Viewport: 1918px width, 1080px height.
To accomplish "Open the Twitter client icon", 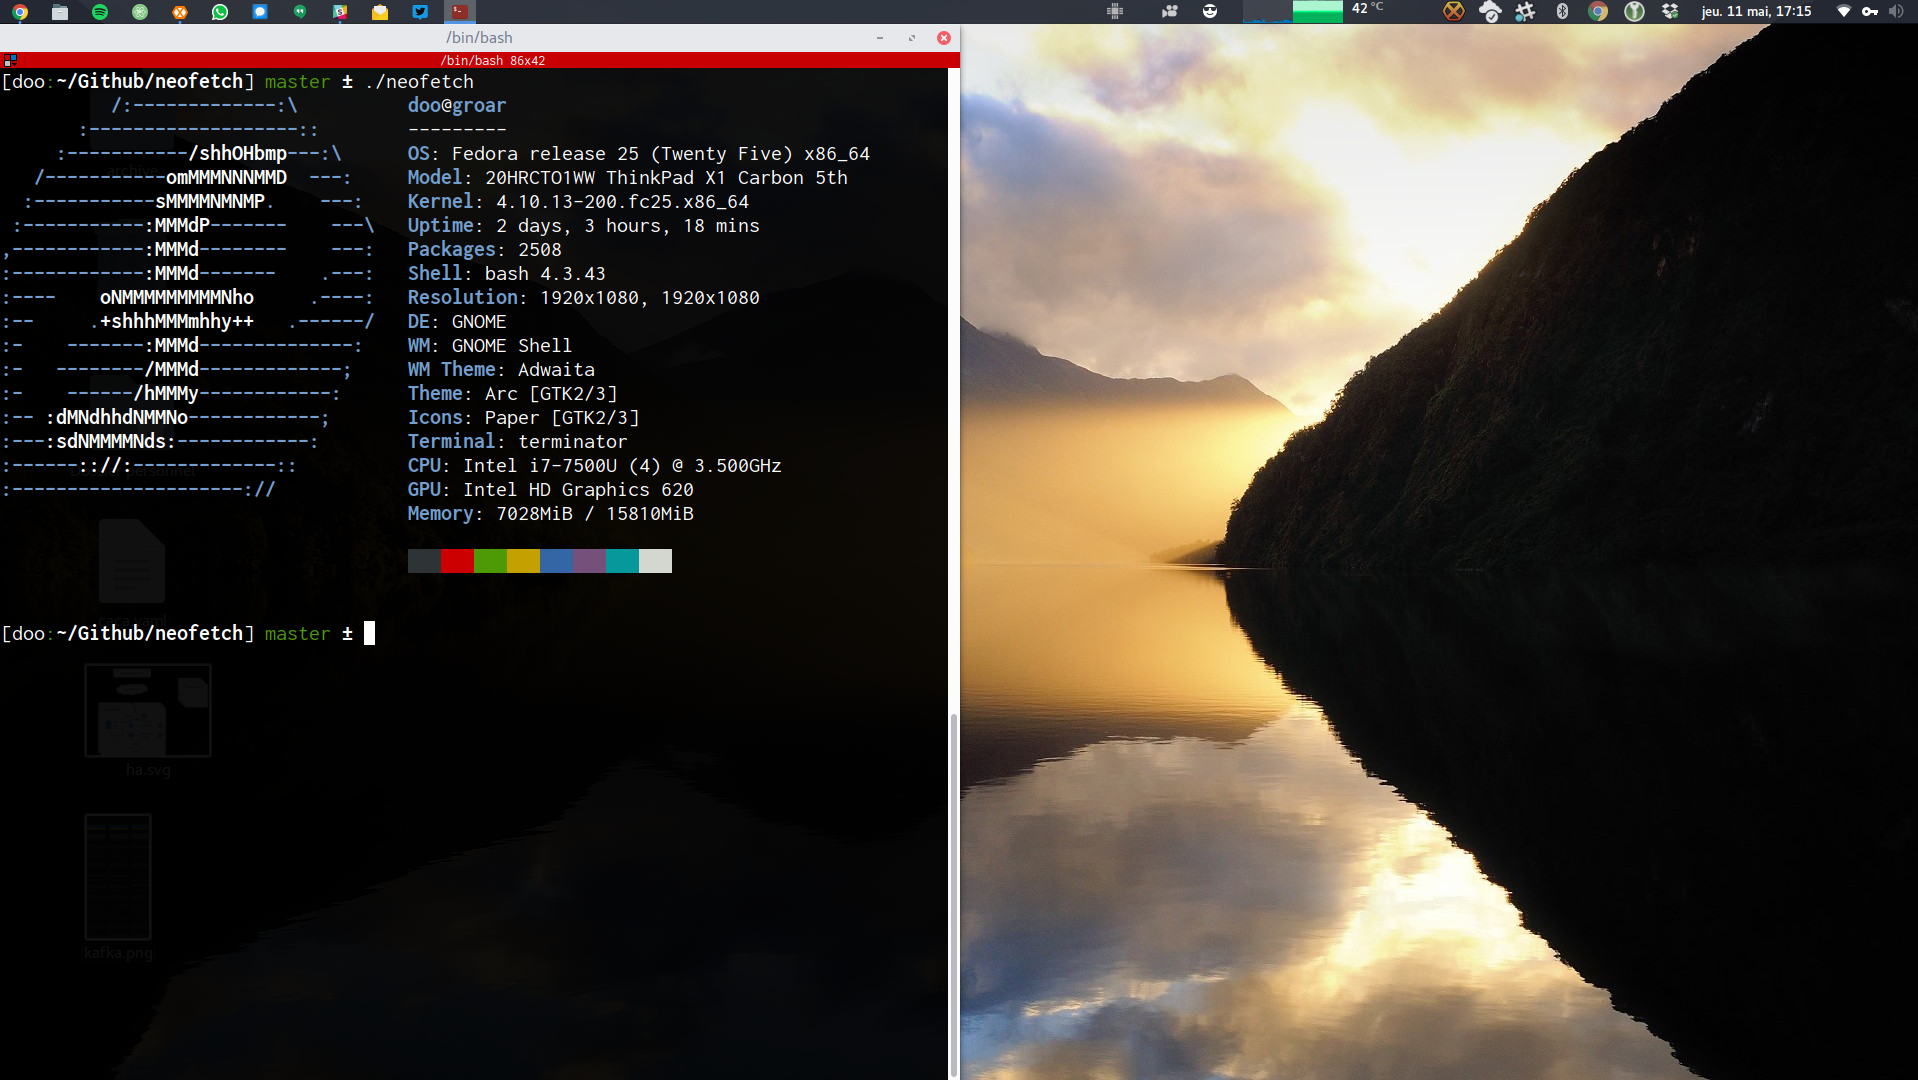I will 420,12.
